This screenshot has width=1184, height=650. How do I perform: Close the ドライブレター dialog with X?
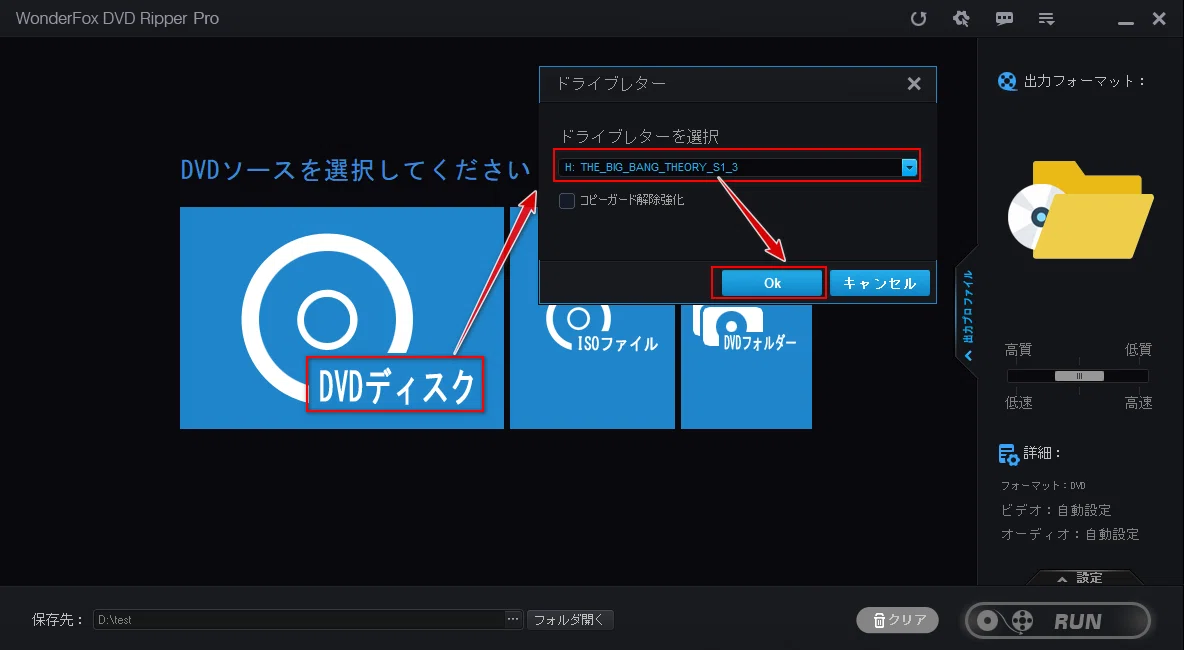click(x=914, y=84)
